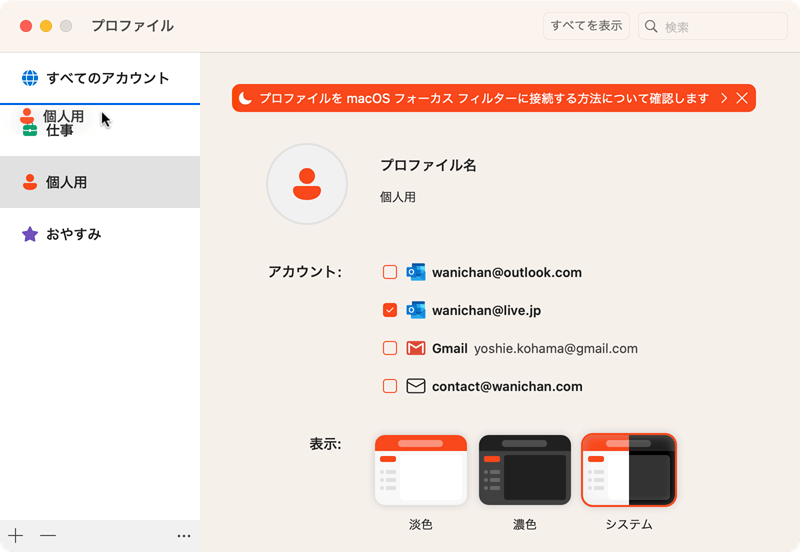Image resolution: width=800 pixels, height=552 pixels.
Task: Add a new profile with the plus button
Action: click(x=16, y=536)
